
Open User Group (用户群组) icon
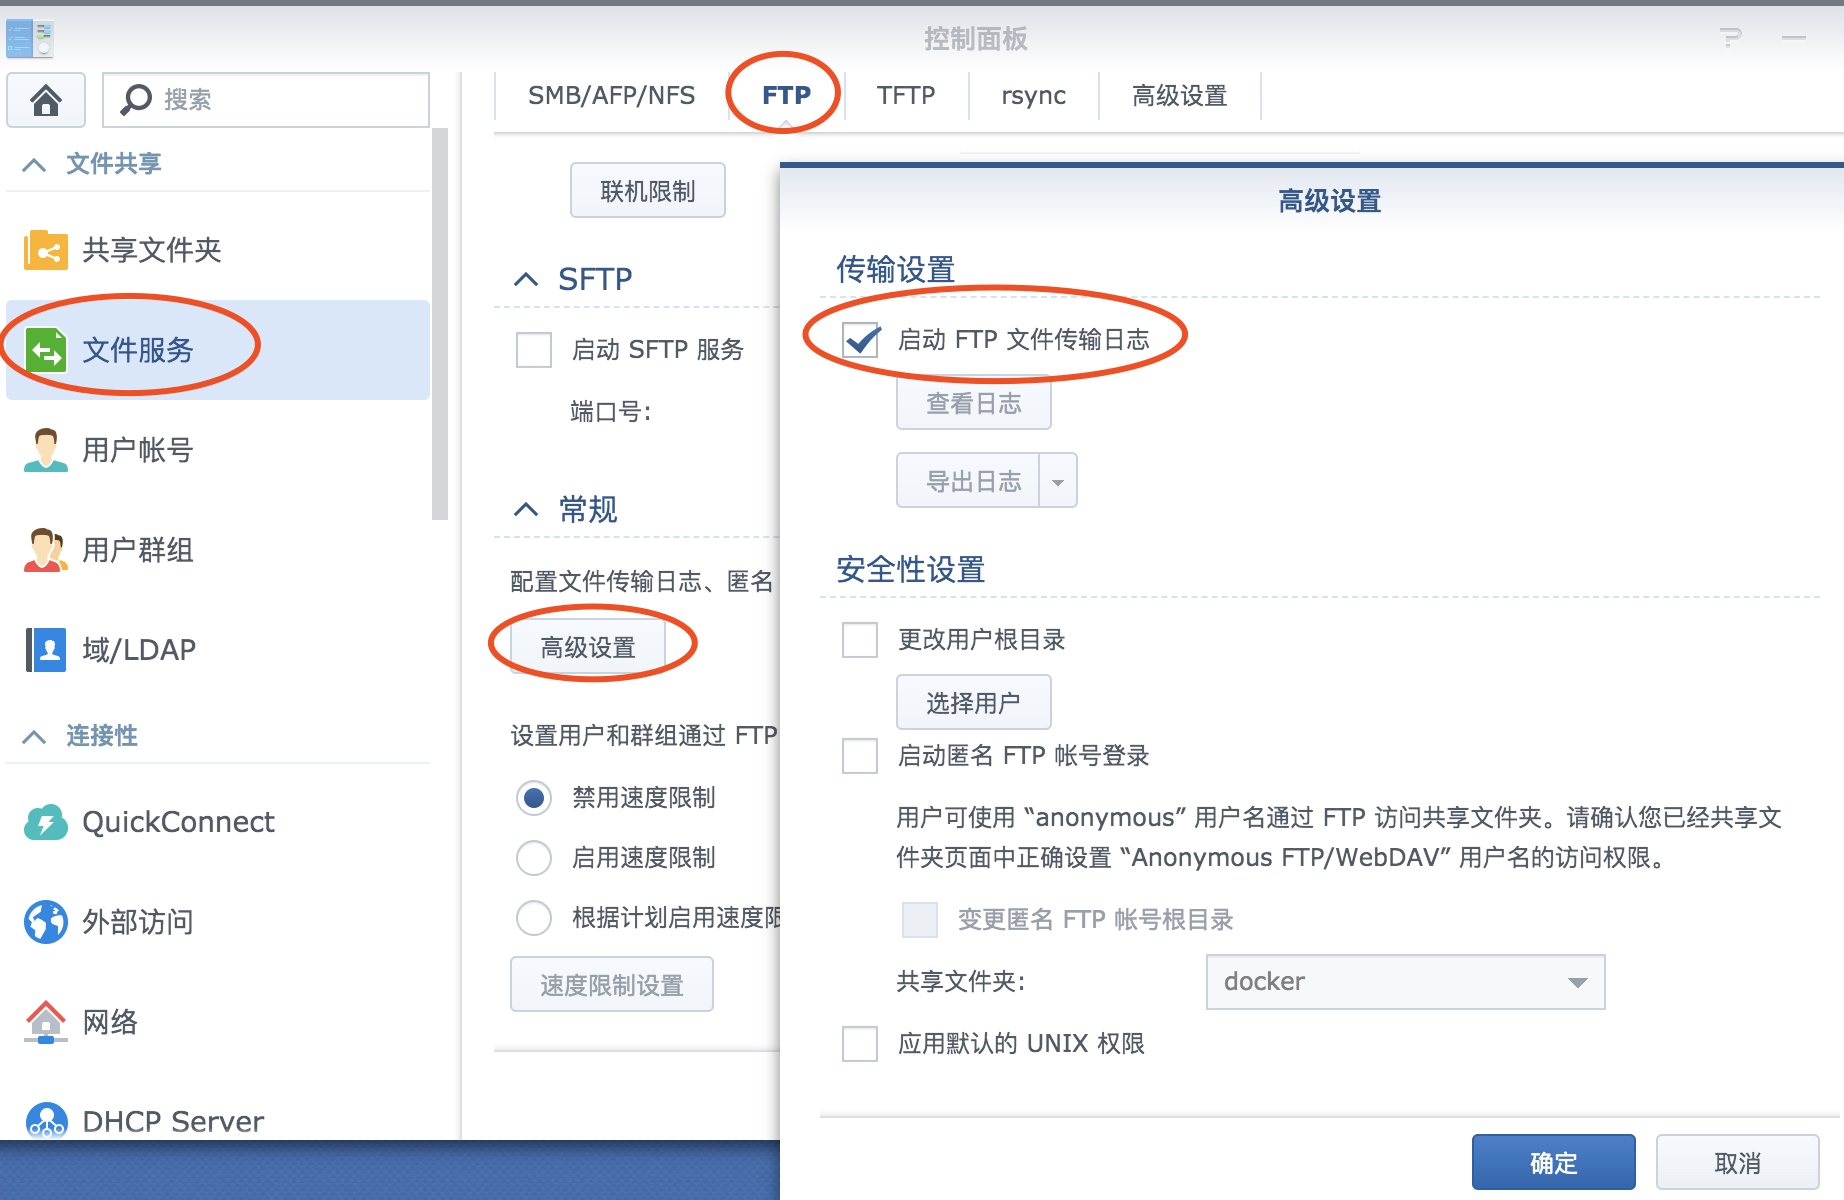pos(46,550)
